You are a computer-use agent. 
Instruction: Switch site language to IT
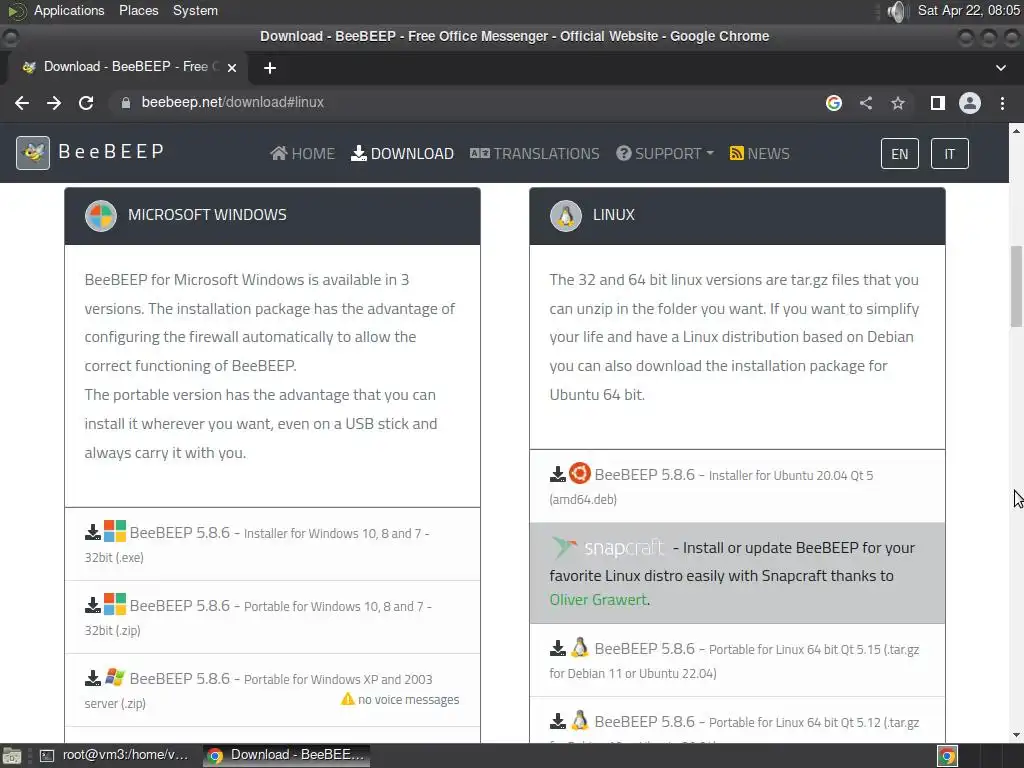(950, 153)
